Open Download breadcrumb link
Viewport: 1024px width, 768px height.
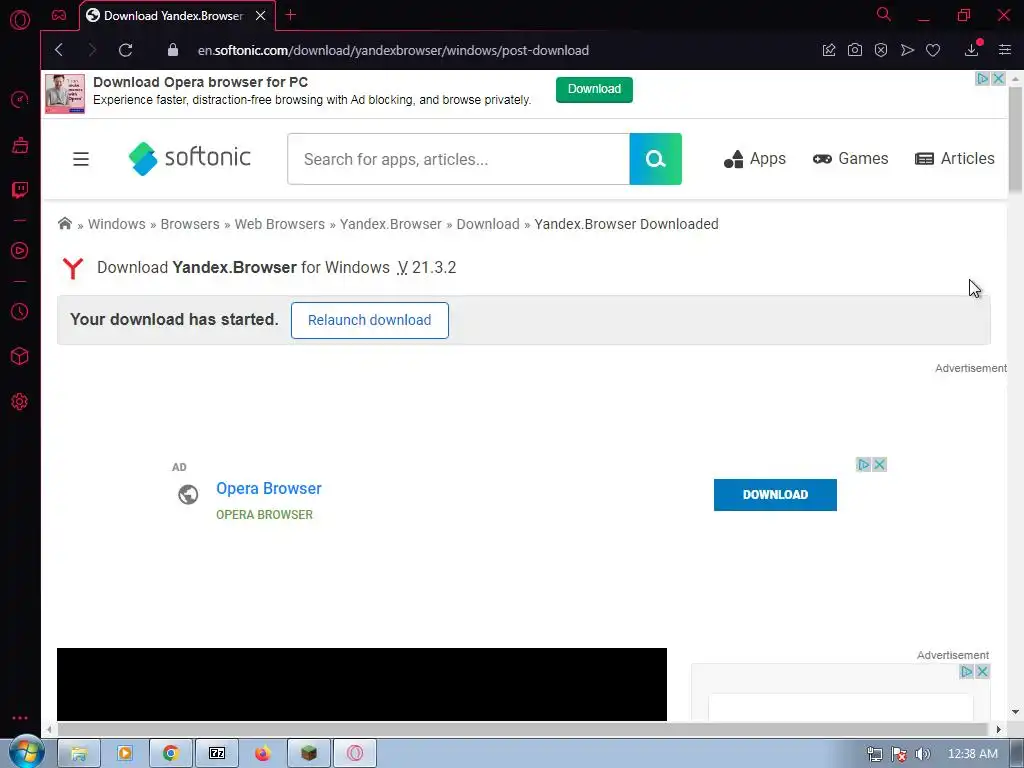tap(488, 224)
